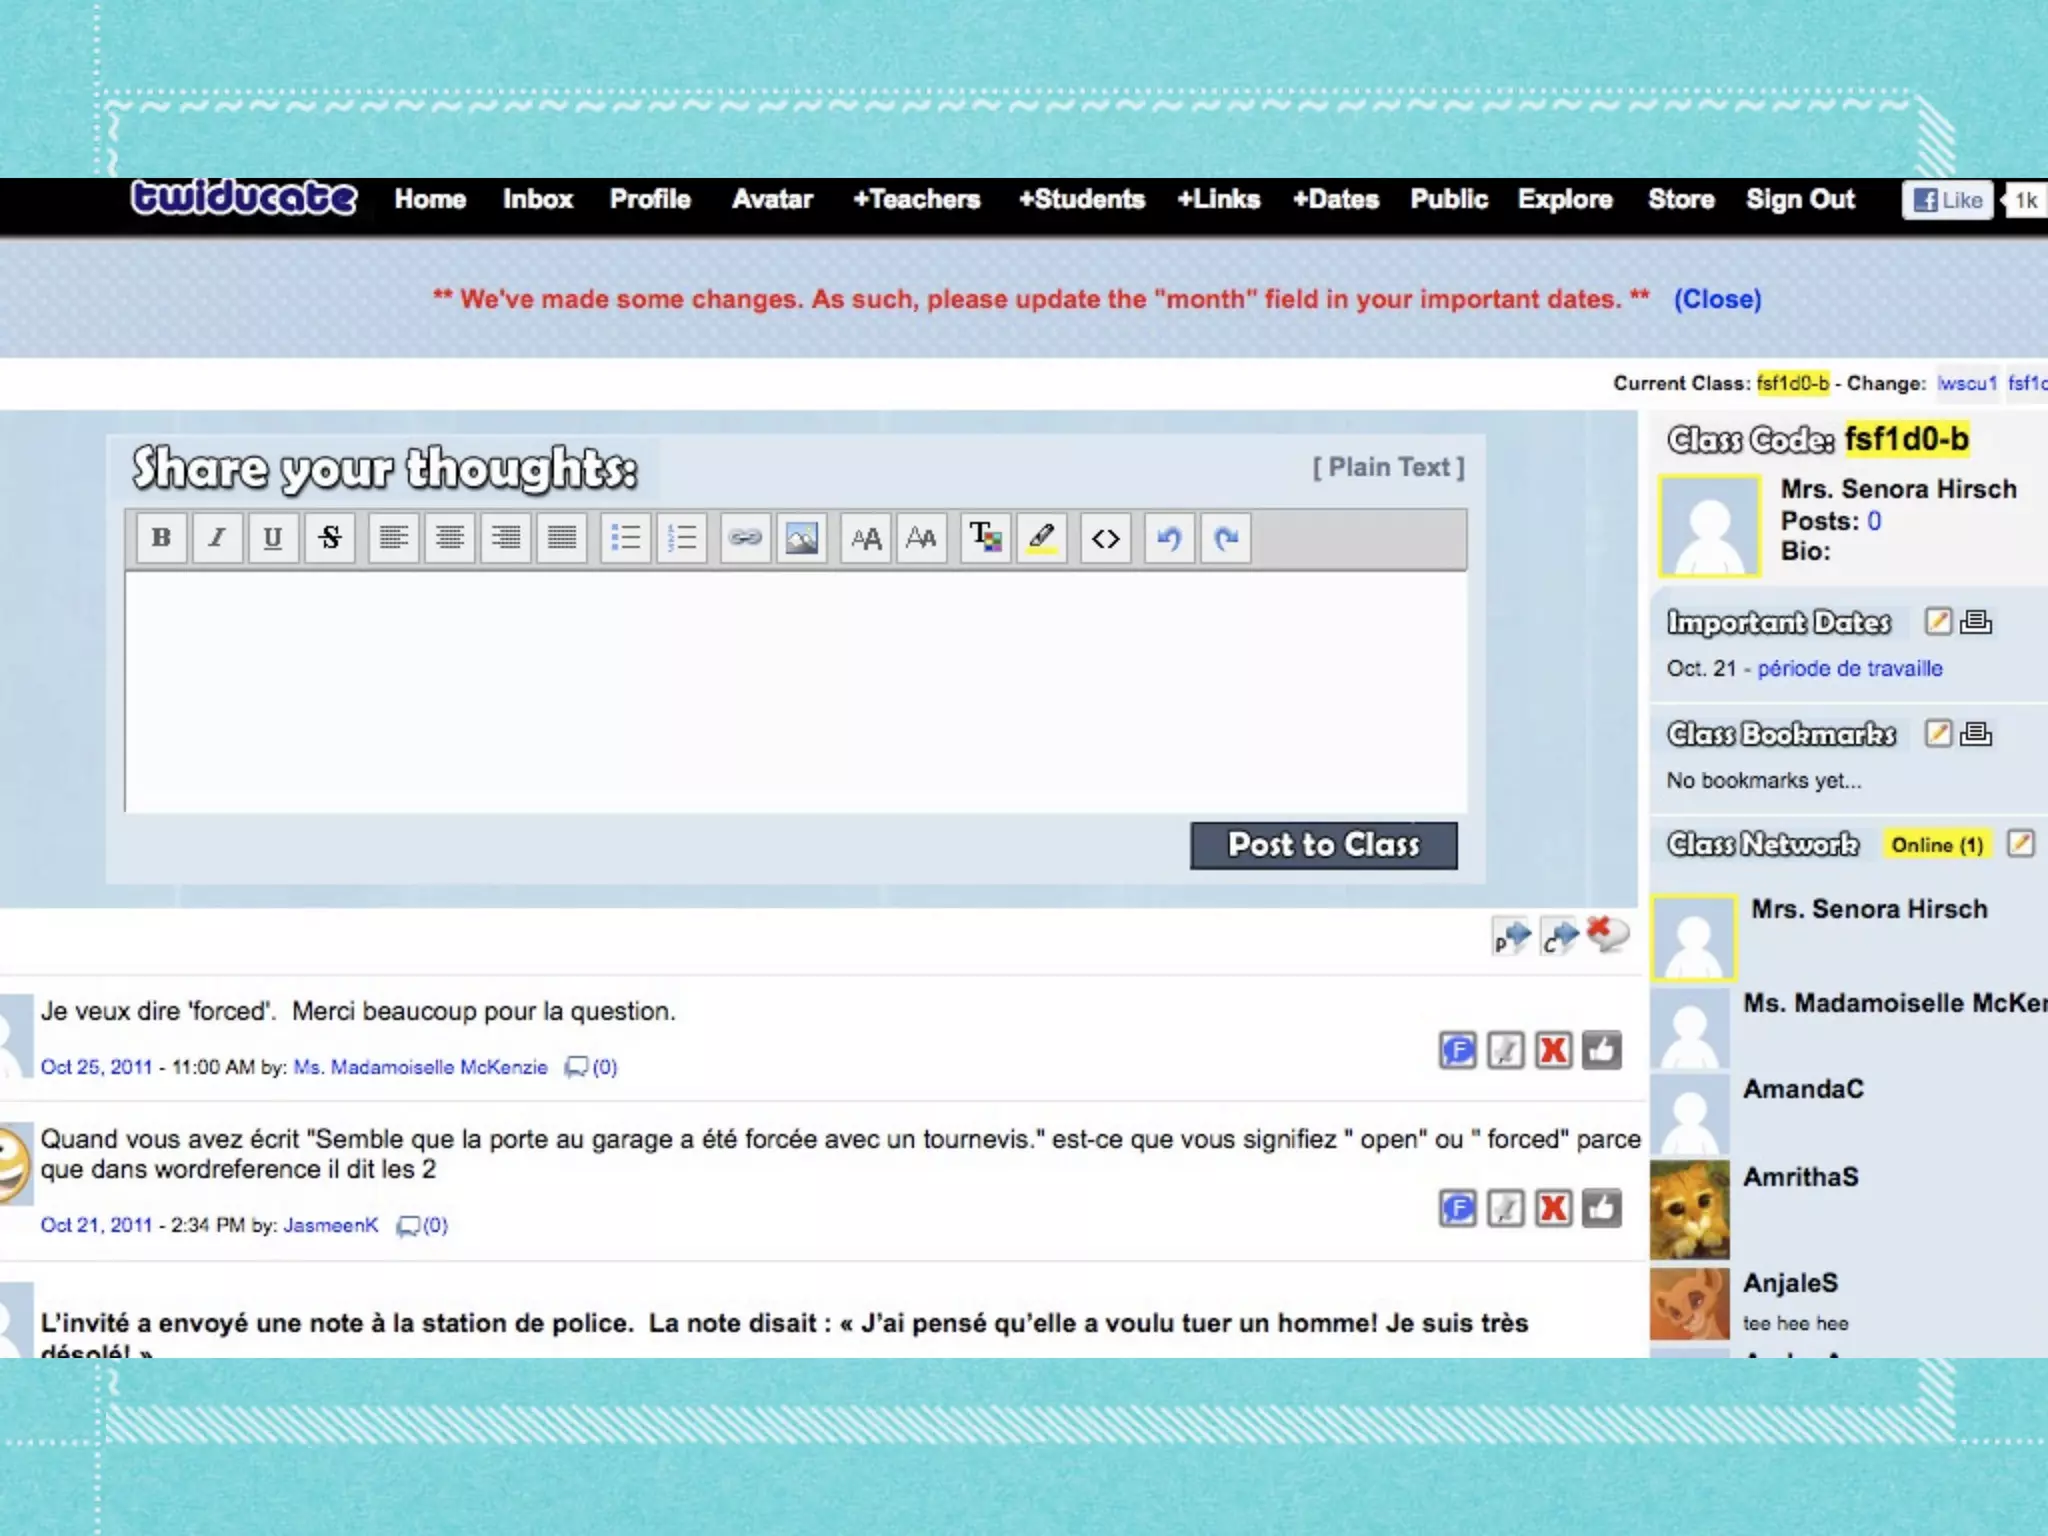Viewport: 2048px width, 1536px height.
Task: Close the red changes notification banner
Action: [1717, 299]
